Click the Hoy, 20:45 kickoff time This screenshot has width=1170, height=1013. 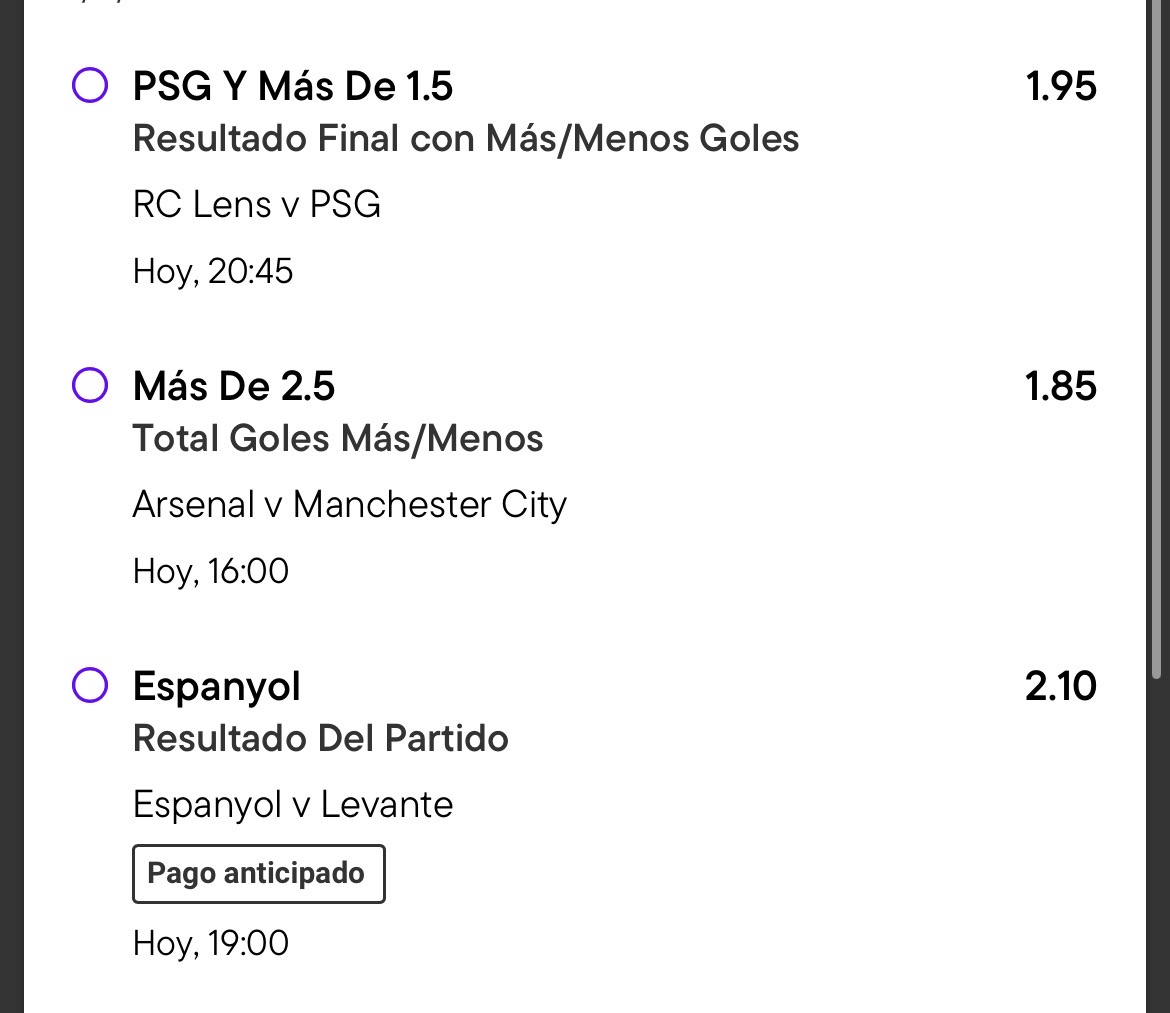pyautogui.click(x=213, y=272)
